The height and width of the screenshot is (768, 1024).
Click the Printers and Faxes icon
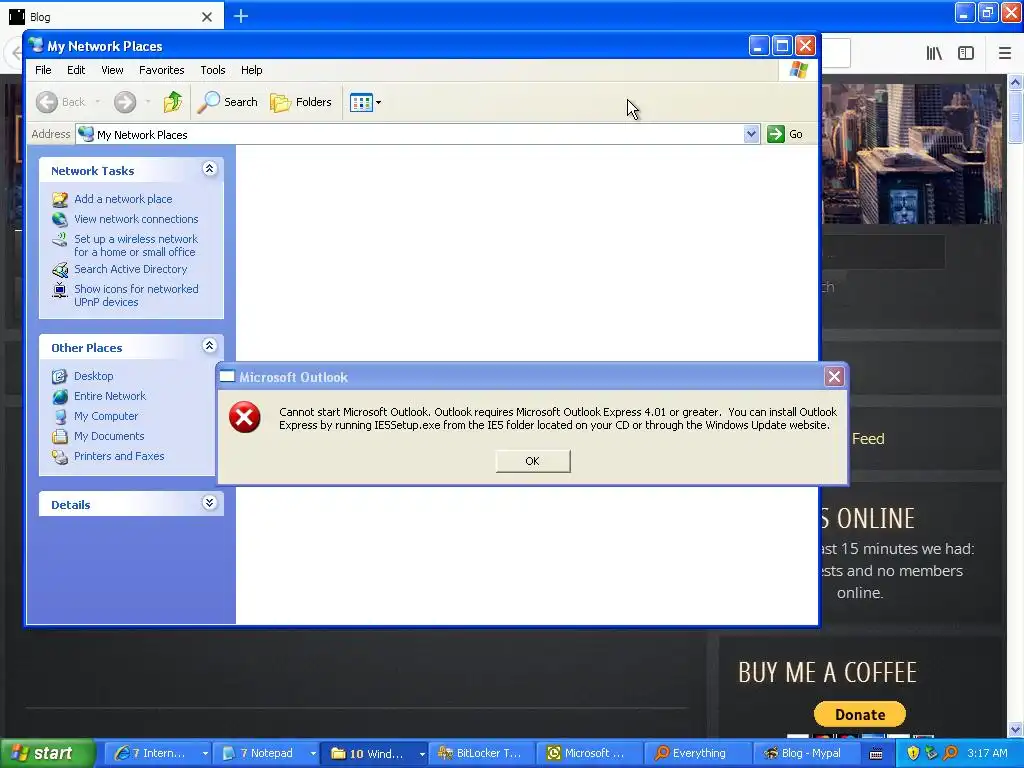pos(59,456)
